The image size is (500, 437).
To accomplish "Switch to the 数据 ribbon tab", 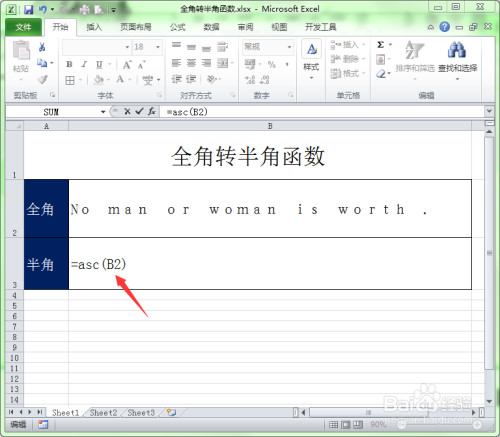I will click(x=211, y=27).
